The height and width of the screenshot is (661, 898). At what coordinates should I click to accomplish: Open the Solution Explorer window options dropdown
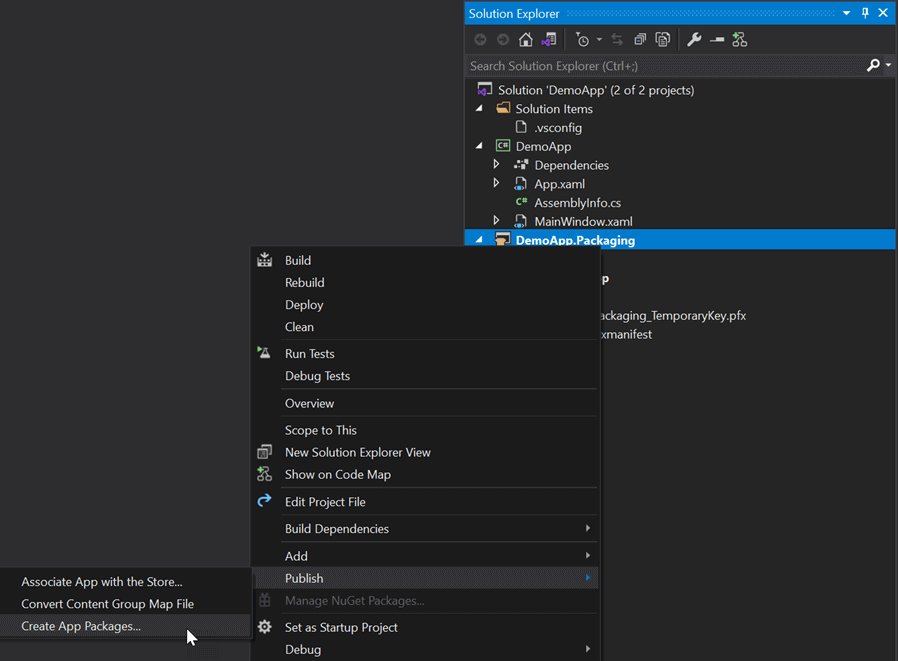click(847, 13)
